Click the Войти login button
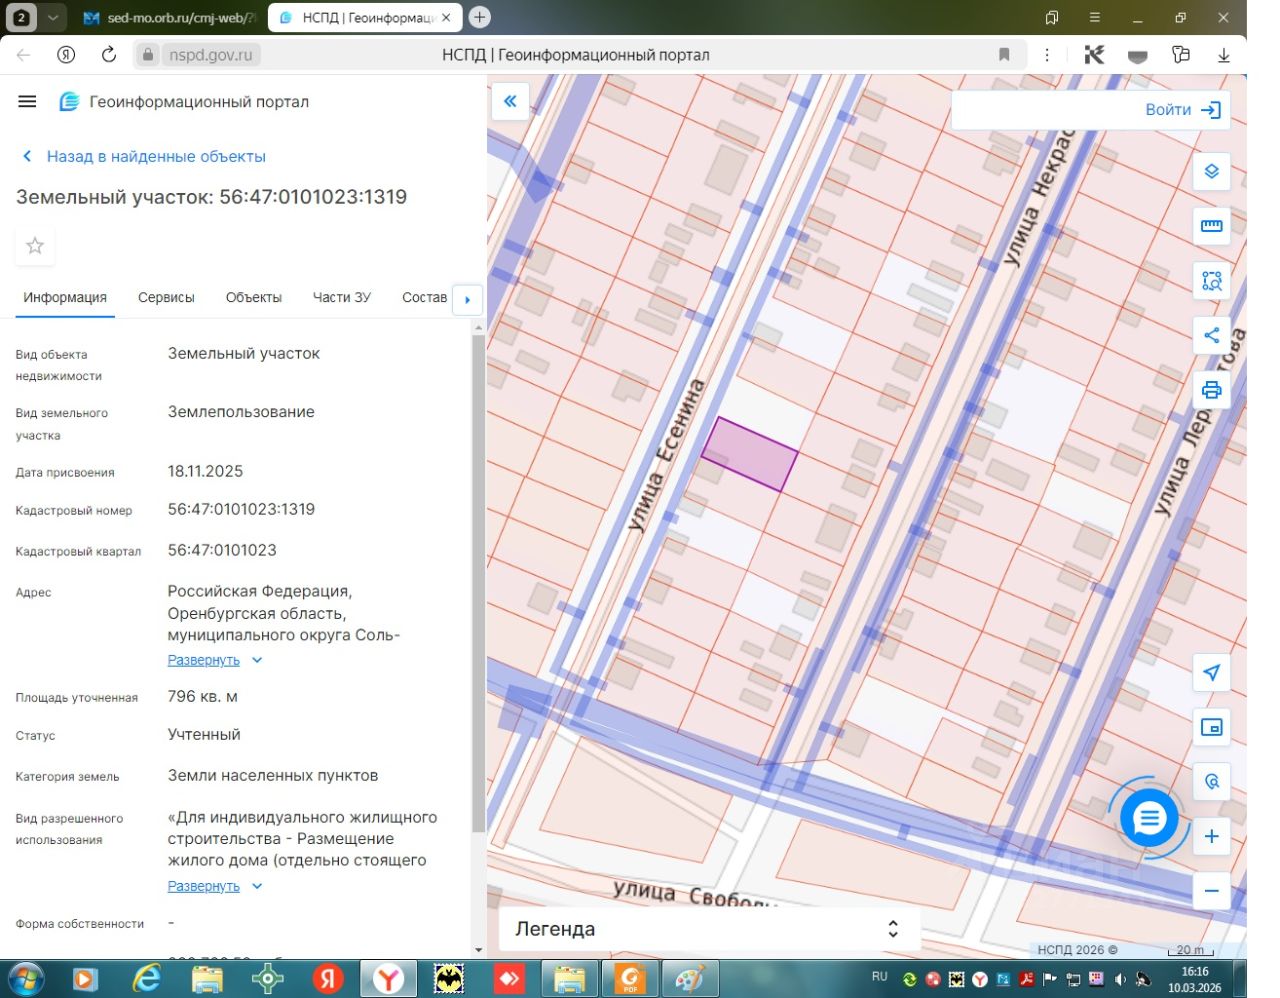Screen dimensions: 1280x998 (x=1183, y=110)
